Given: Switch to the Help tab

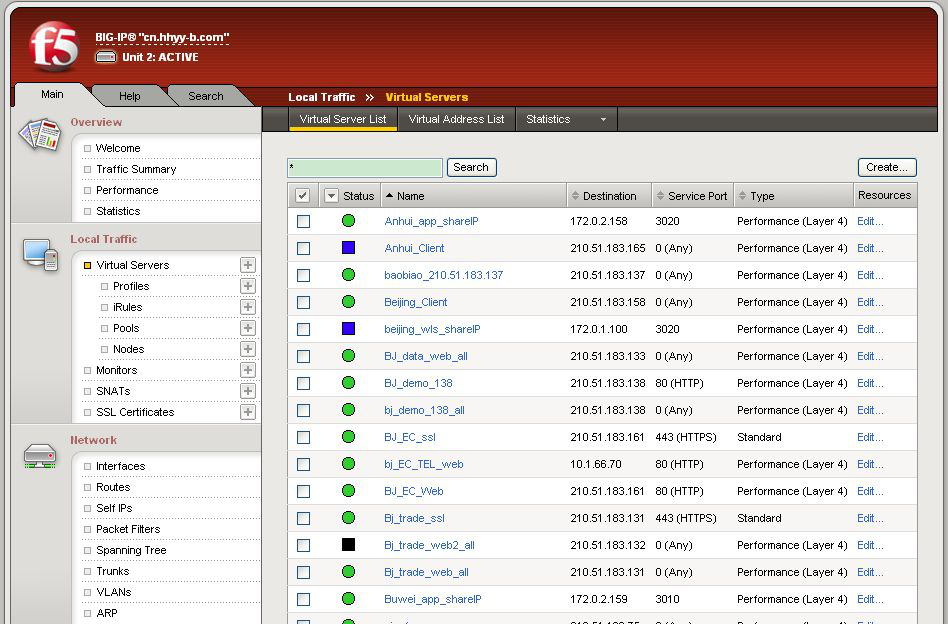Looking at the screenshot, I should (x=130, y=96).
